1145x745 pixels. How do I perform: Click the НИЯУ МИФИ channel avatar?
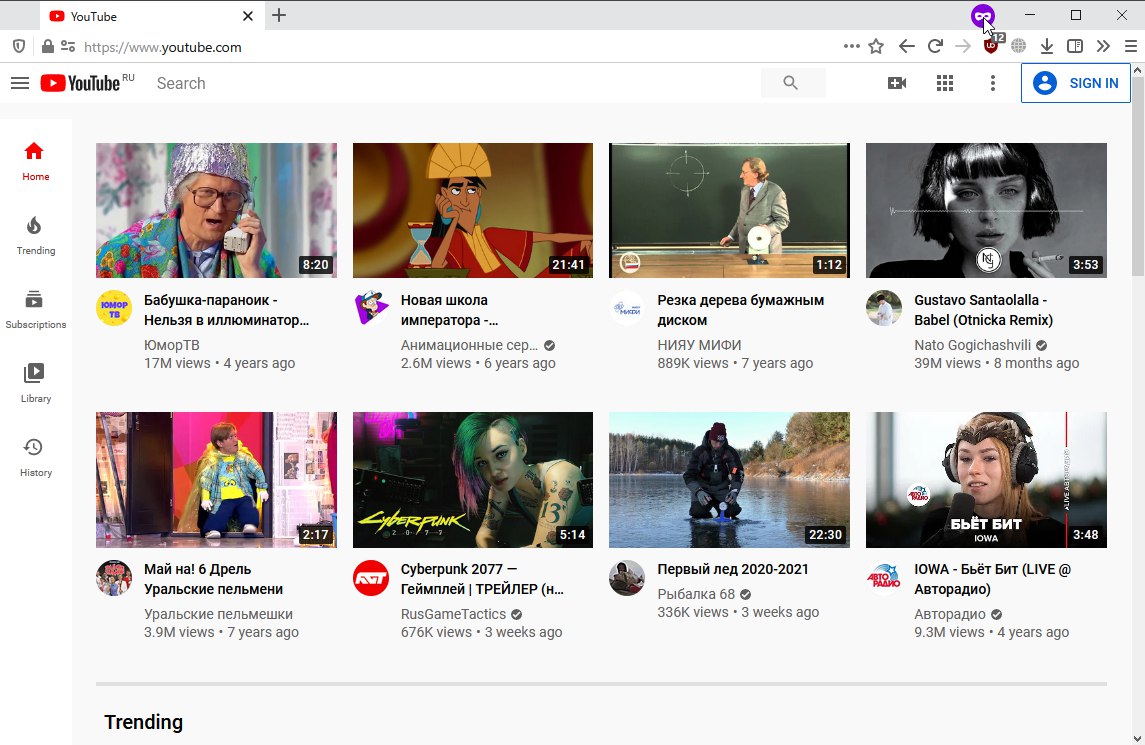coord(627,308)
